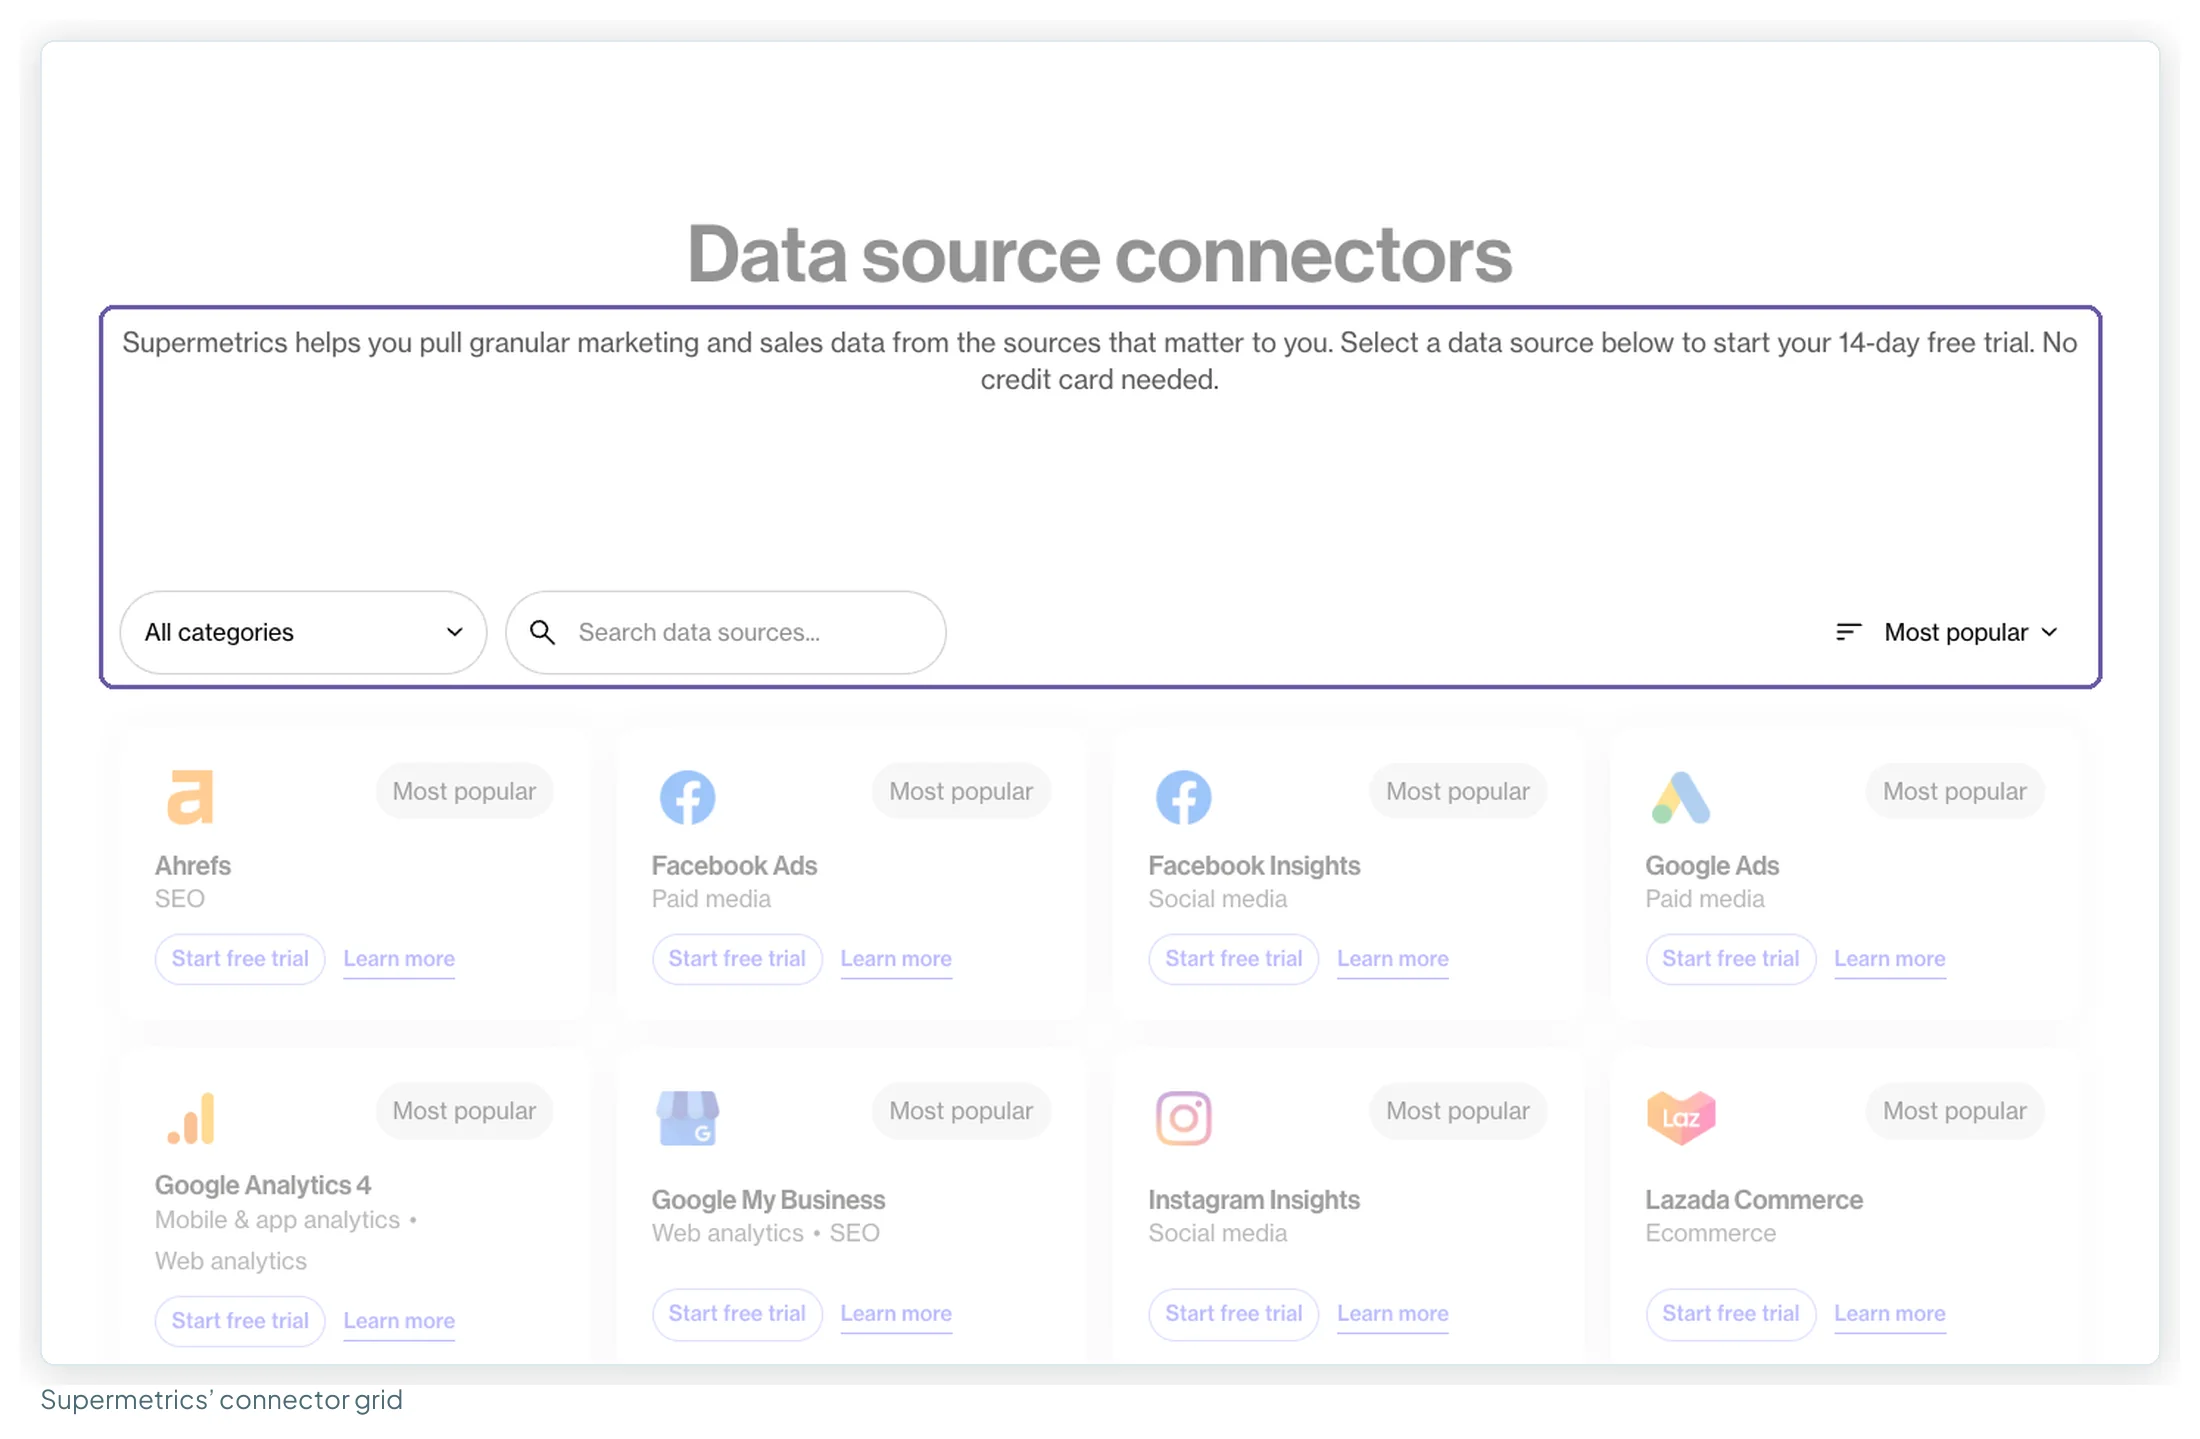
Task: Start free trial for Facebook Ads
Action: [737, 959]
